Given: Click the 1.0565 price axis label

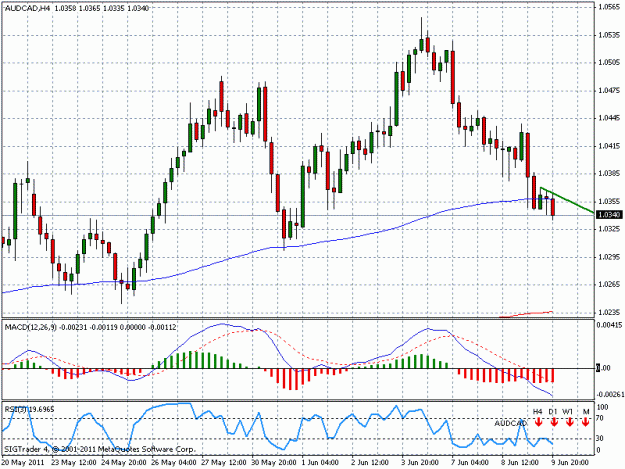Looking at the screenshot, I should point(609,7).
